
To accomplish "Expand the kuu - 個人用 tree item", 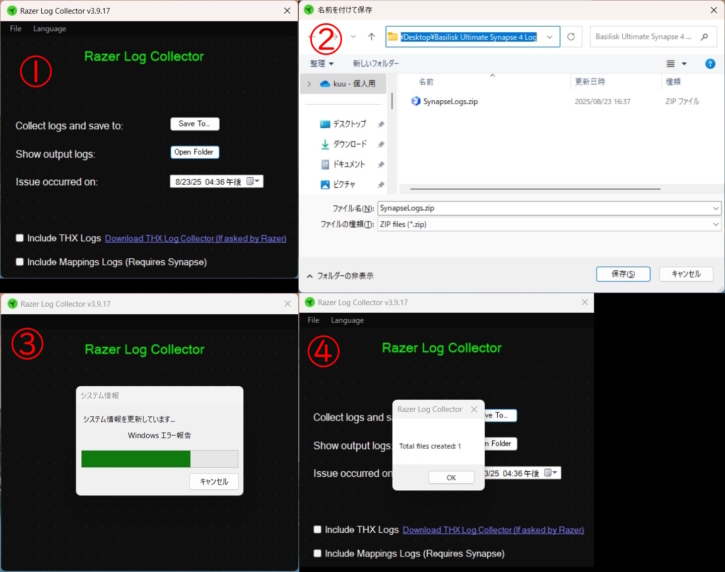I will click(310, 84).
